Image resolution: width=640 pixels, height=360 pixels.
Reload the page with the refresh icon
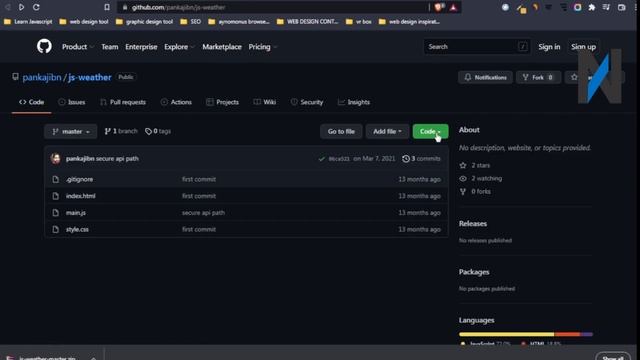click(x=36, y=7)
